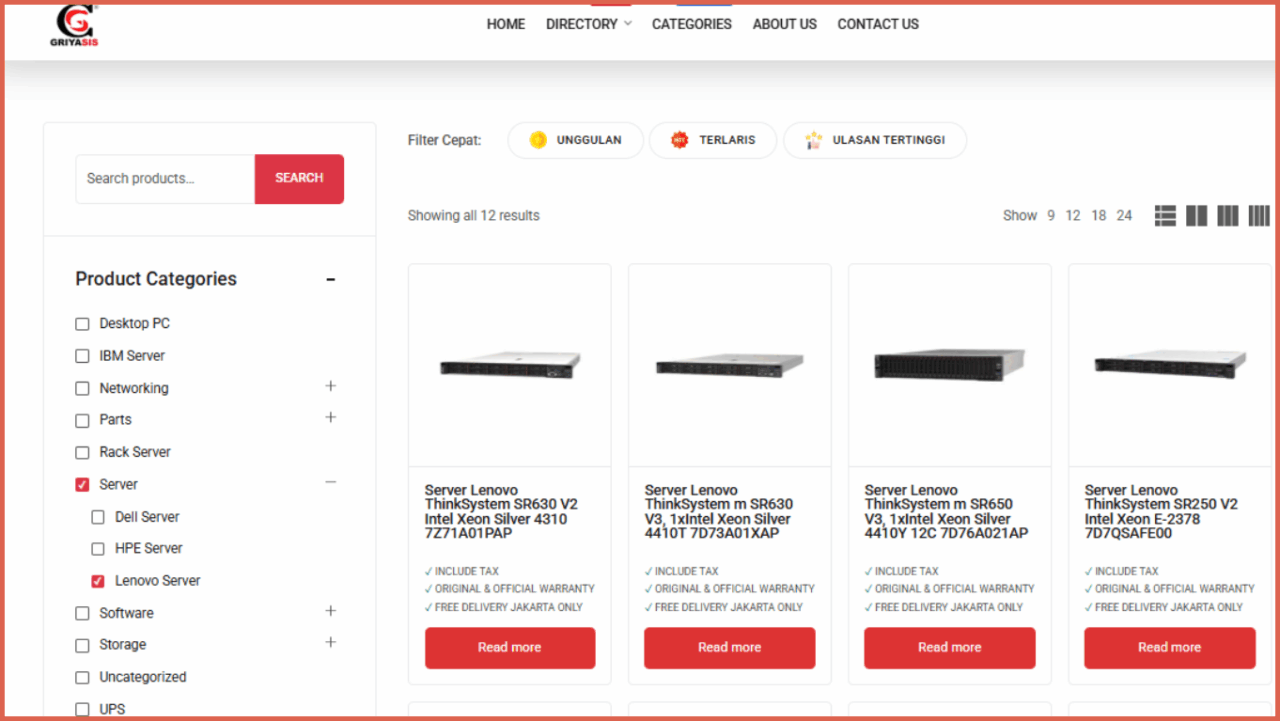Switch to list view layout
This screenshot has width=1280, height=721.
tap(1165, 215)
